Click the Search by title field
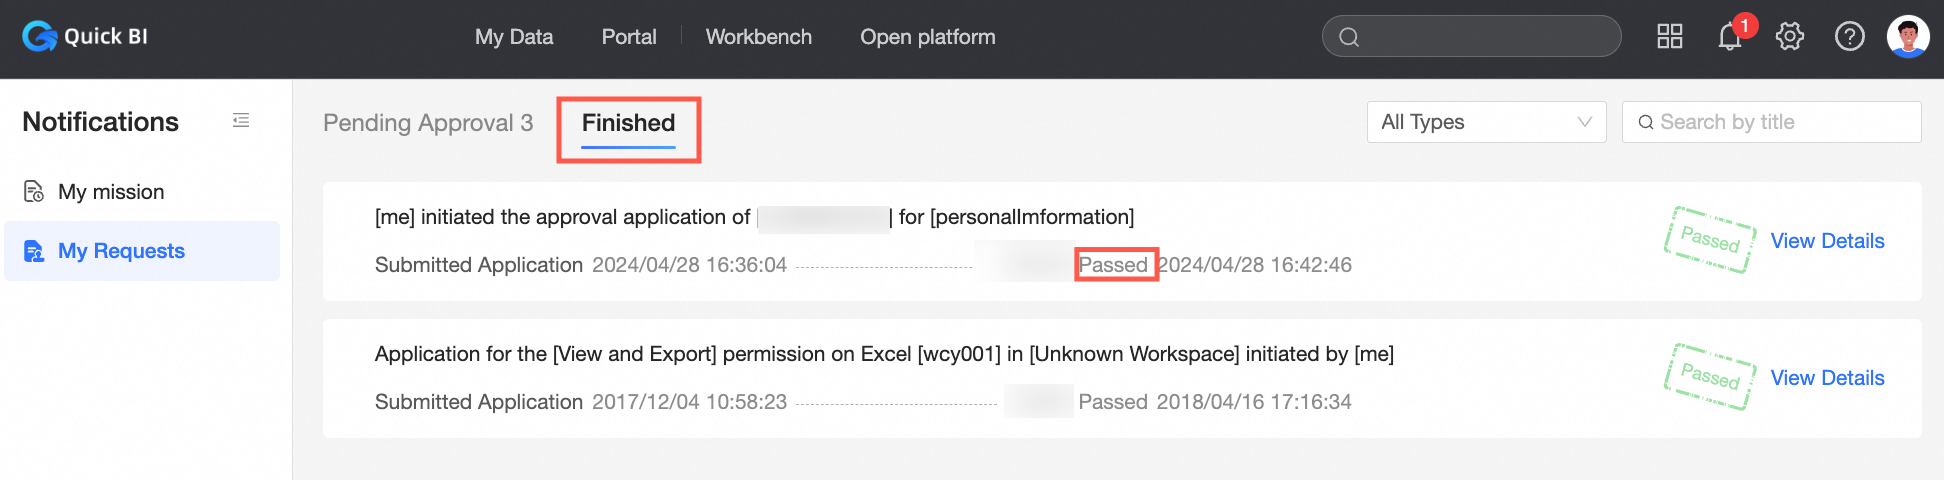1944x480 pixels. click(1780, 122)
